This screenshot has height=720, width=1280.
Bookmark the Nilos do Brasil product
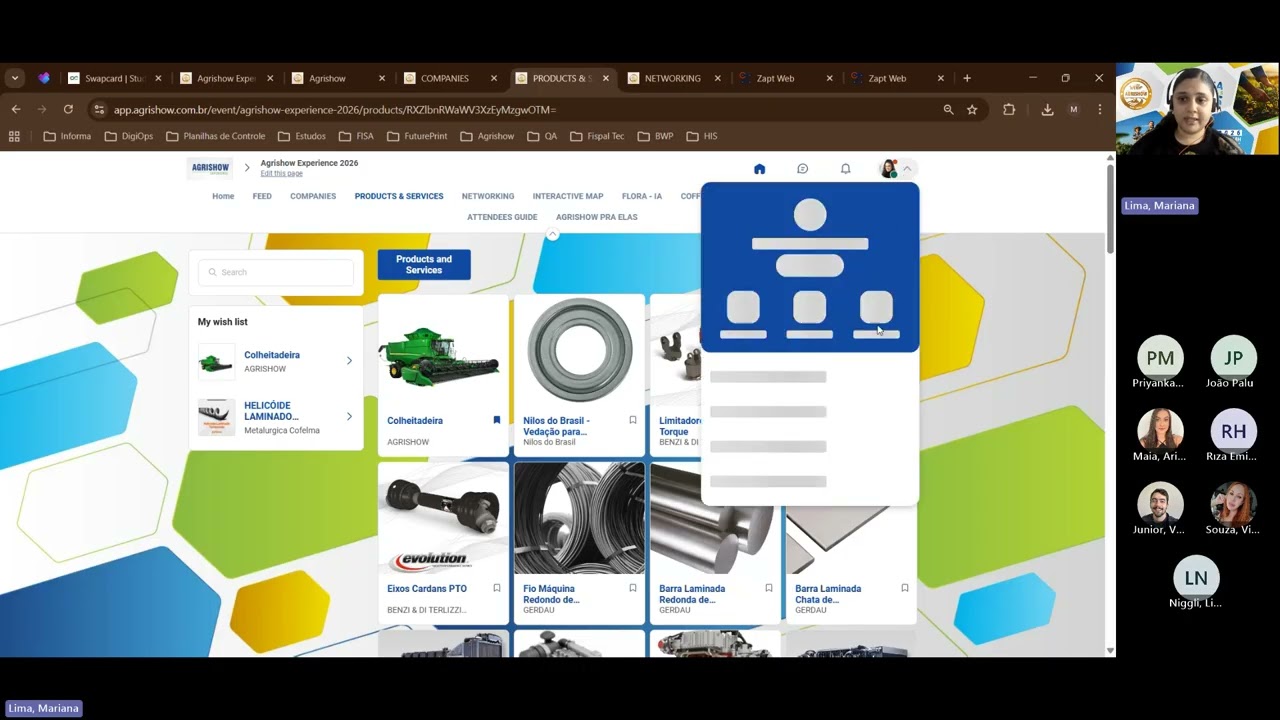(632, 420)
